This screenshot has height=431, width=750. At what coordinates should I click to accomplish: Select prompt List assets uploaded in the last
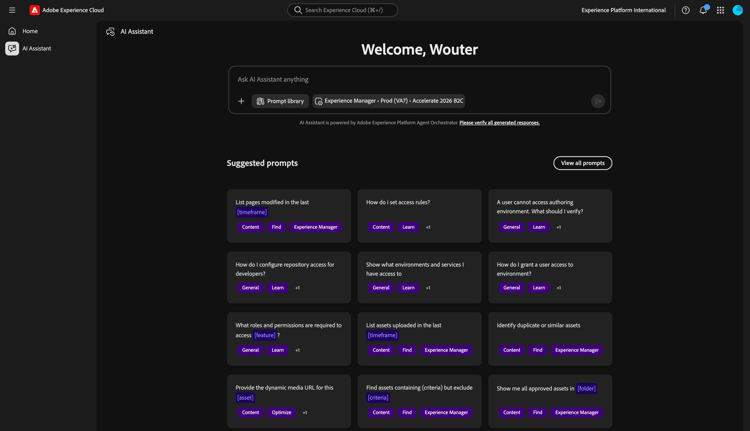point(419,339)
